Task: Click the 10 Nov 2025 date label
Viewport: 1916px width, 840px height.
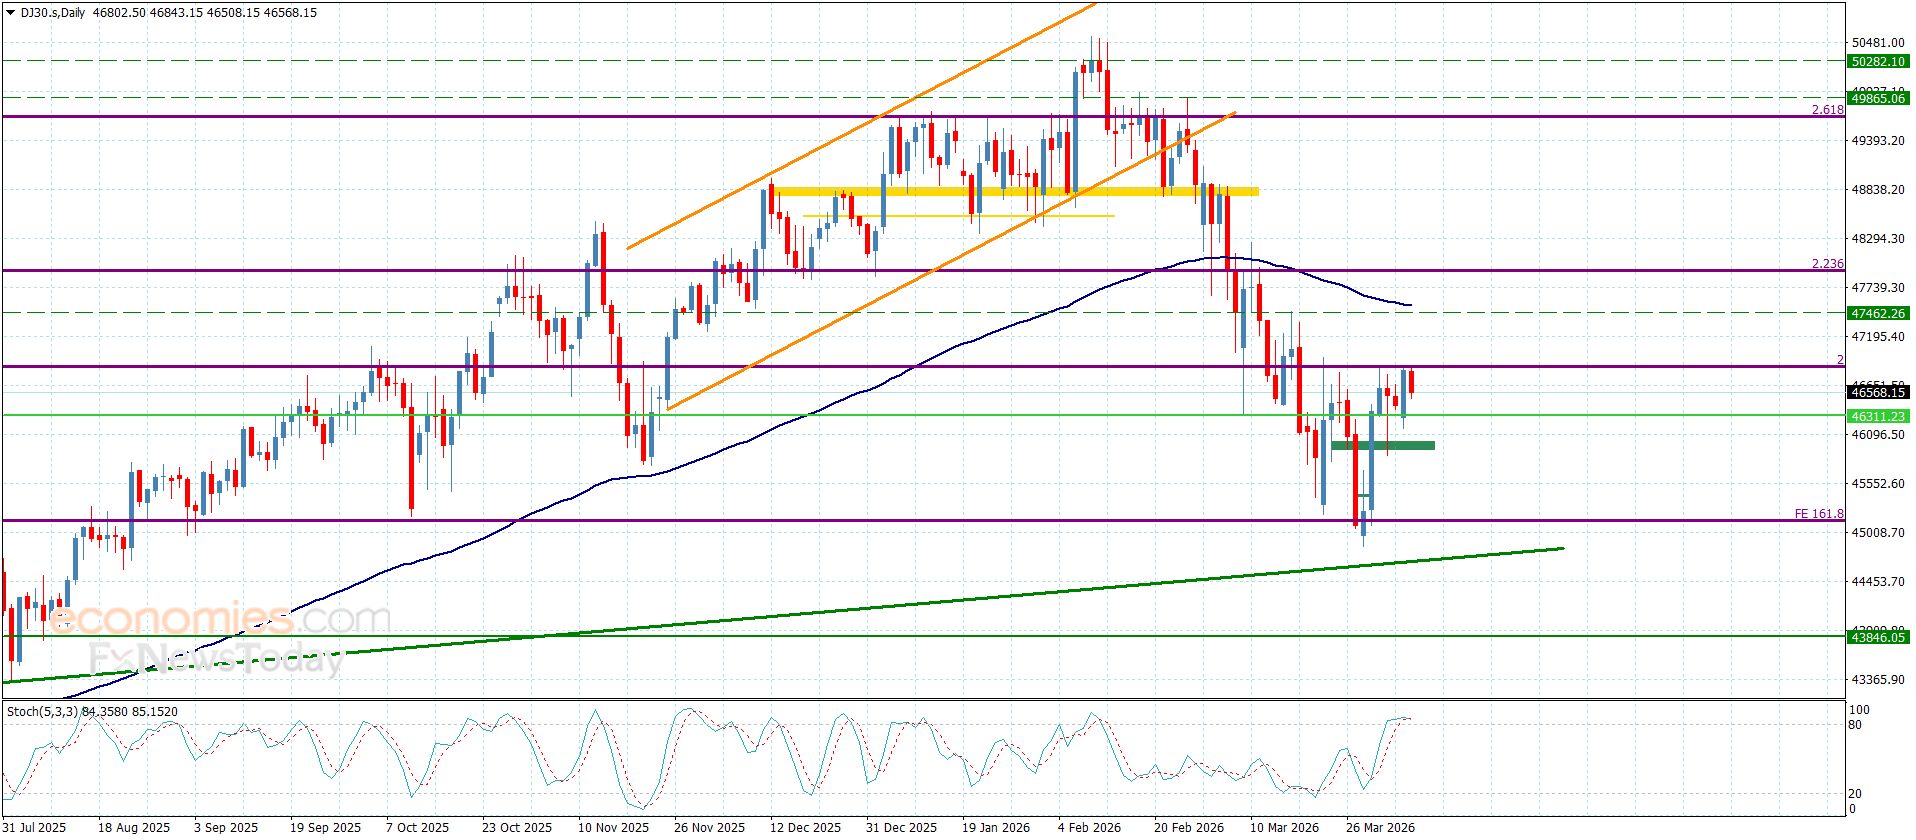Action: [613, 828]
